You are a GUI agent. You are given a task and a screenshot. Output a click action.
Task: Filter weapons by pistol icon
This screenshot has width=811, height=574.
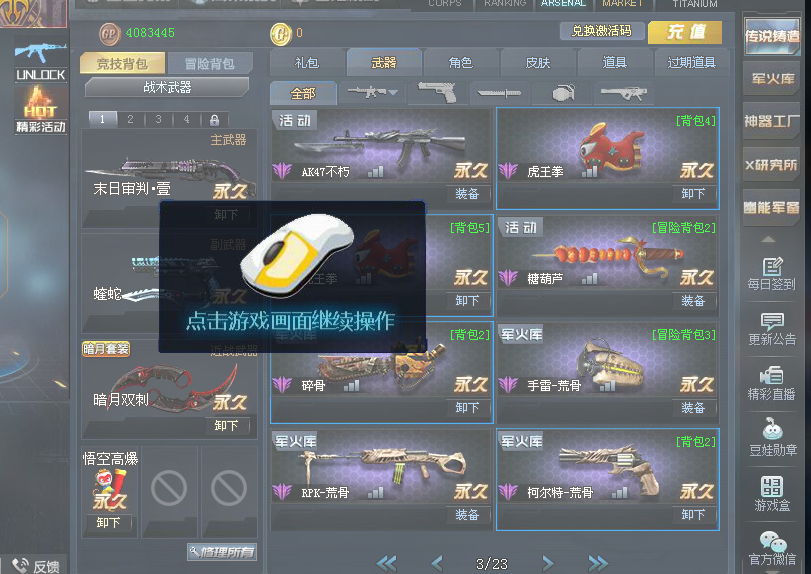coord(437,93)
